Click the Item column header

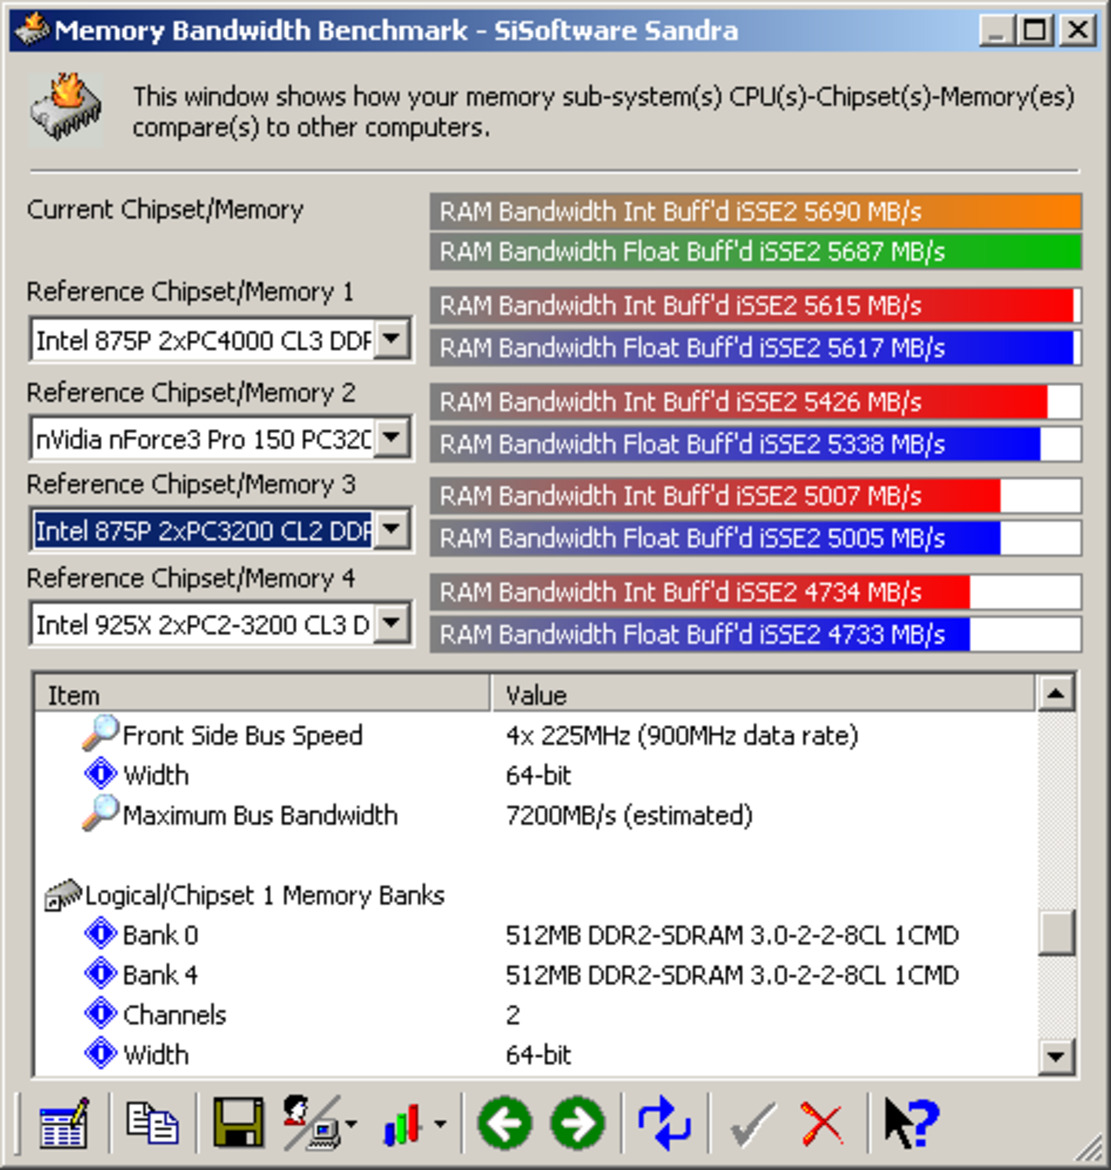coord(262,695)
